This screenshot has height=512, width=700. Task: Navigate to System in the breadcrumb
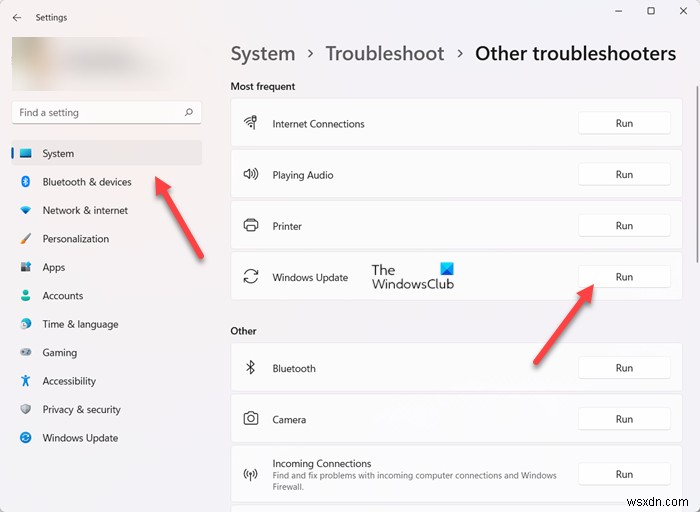click(263, 54)
